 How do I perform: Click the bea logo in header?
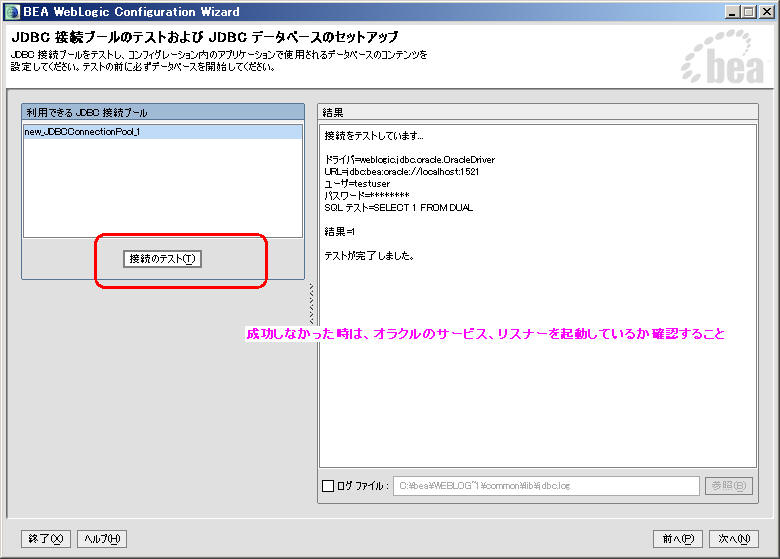[x=722, y=65]
